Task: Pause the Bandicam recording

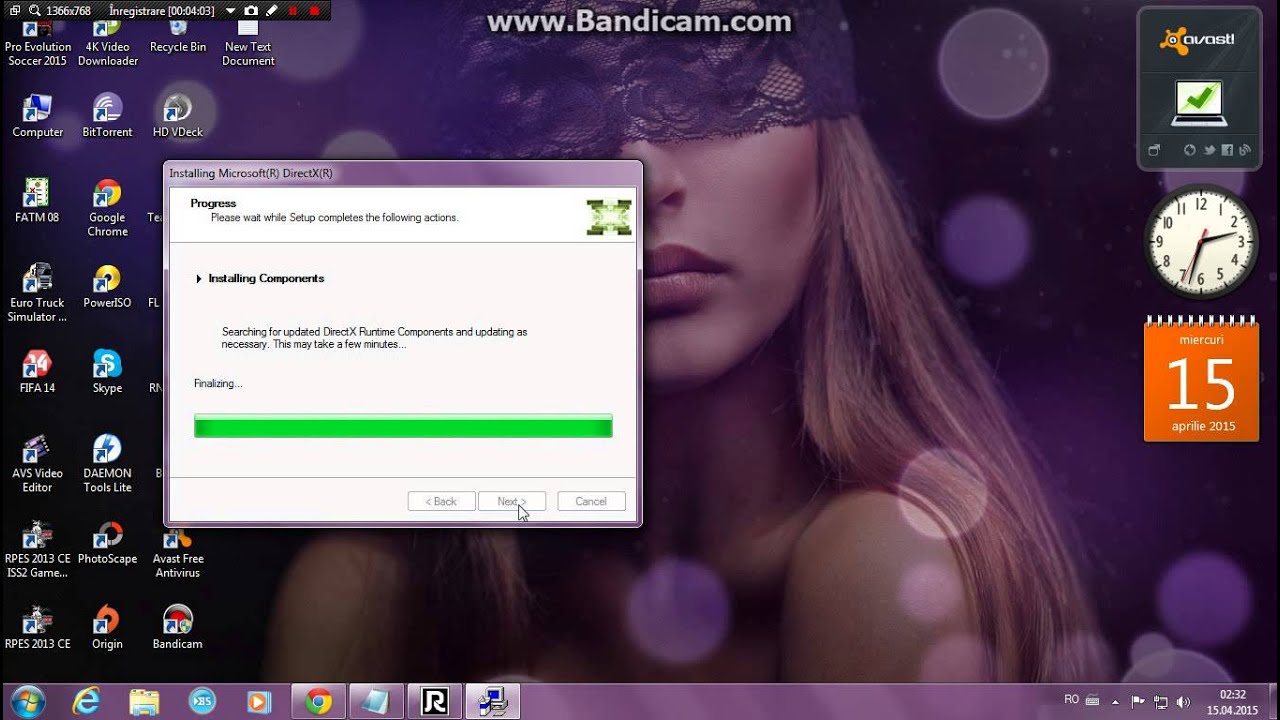Action: [293, 11]
